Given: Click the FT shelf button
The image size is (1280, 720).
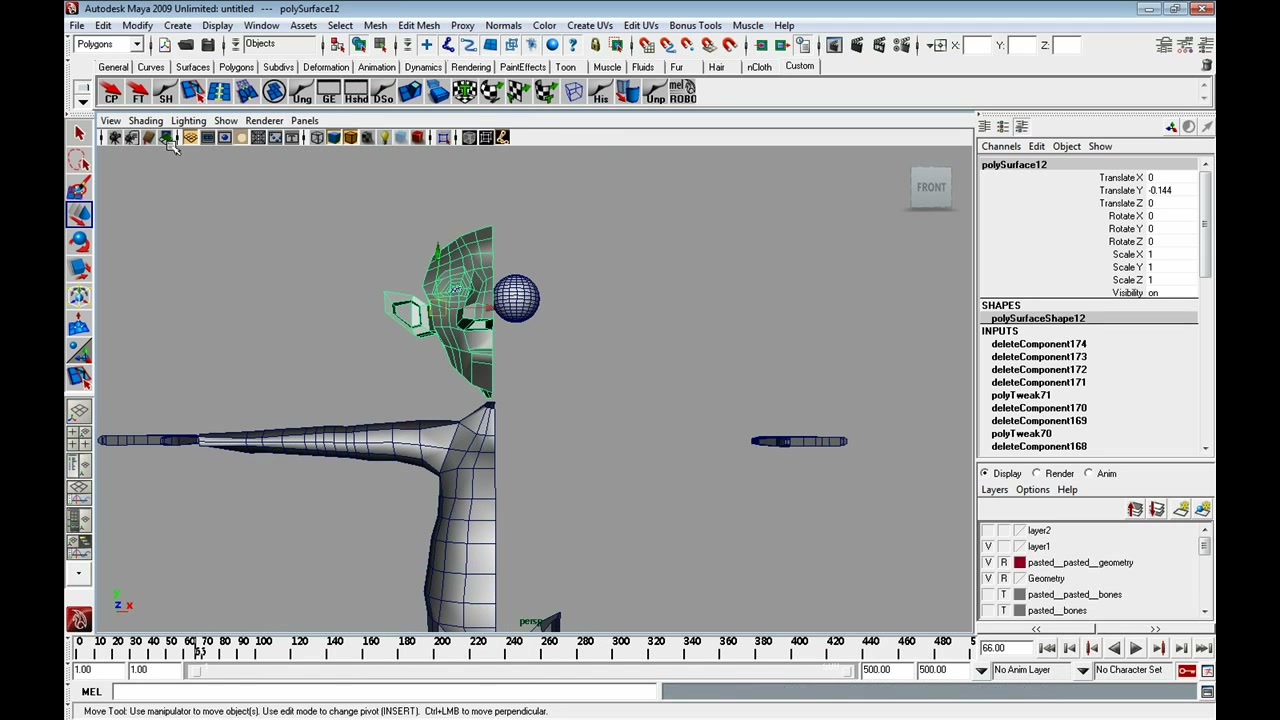Looking at the screenshot, I should [x=138, y=93].
